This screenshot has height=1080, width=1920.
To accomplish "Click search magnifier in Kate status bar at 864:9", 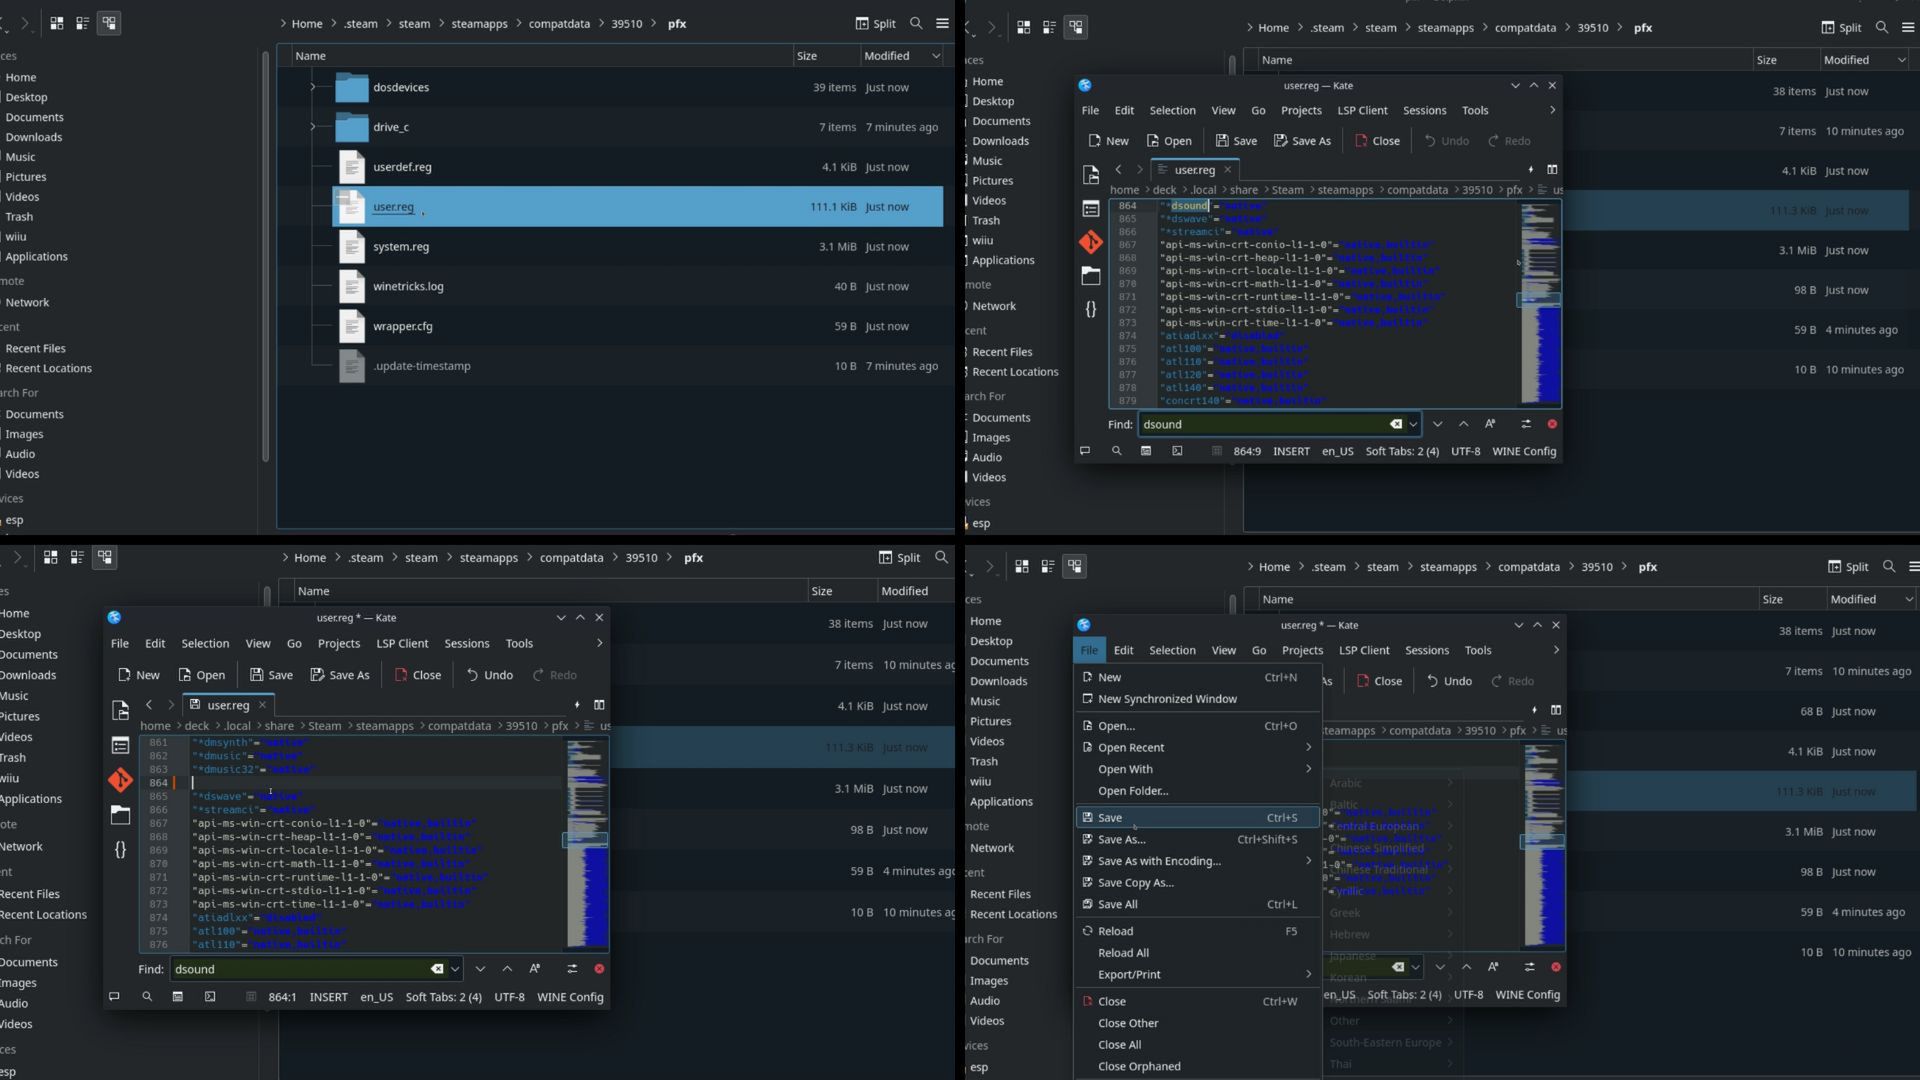I will click(1116, 451).
